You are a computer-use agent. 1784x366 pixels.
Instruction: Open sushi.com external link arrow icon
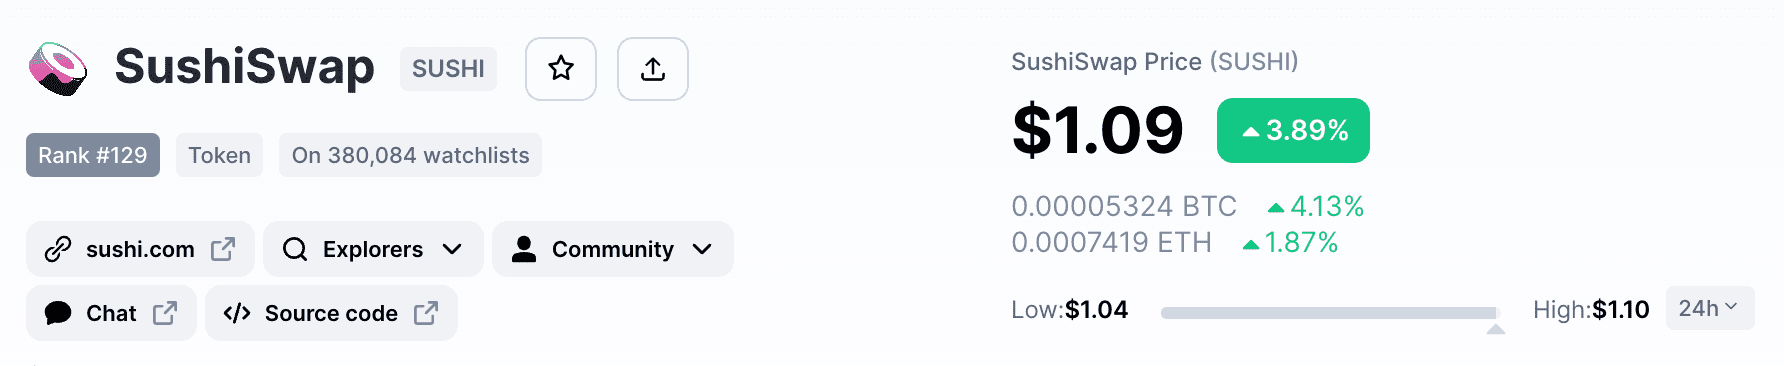tap(223, 249)
